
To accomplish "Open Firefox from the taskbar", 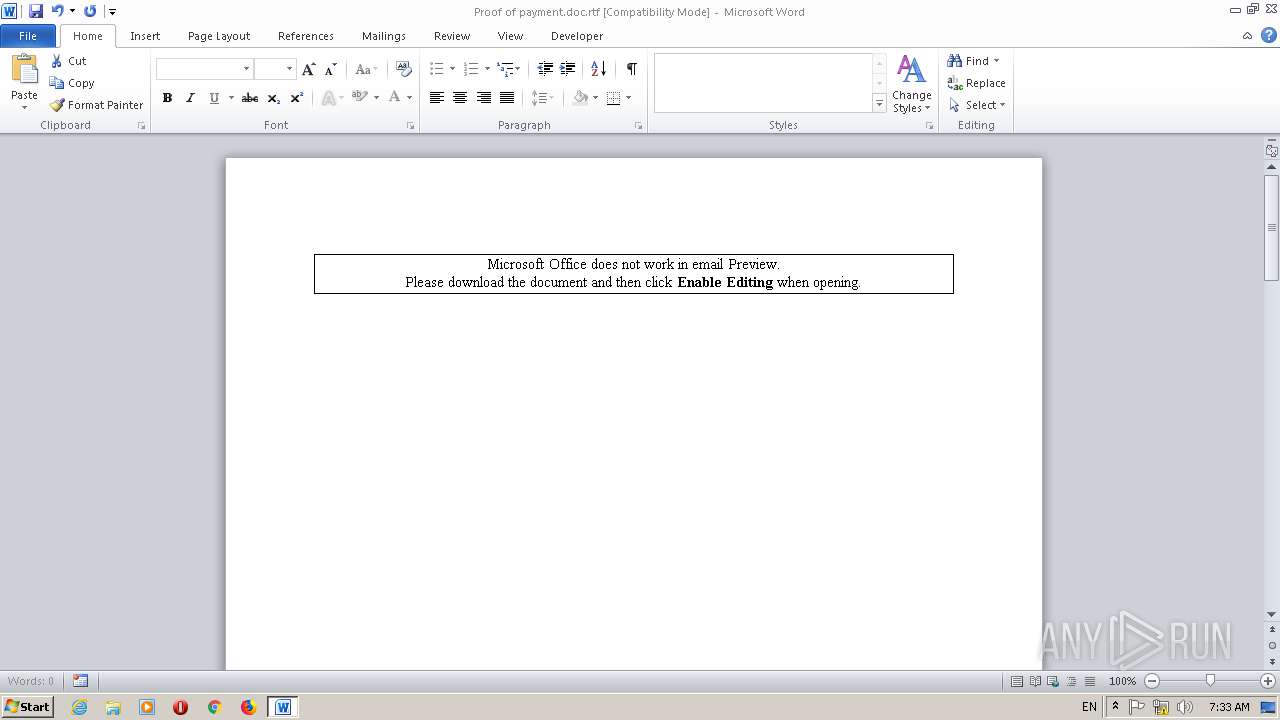I will click(248, 707).
